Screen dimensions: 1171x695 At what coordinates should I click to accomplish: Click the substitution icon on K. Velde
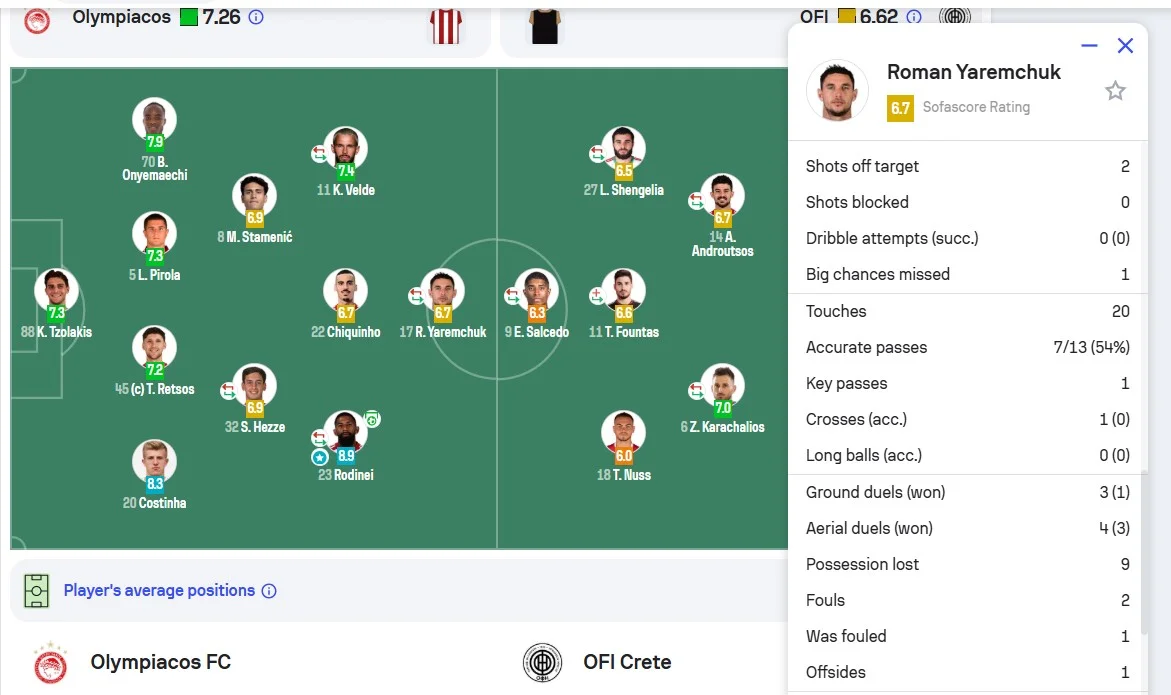click(x=320, y=154)
